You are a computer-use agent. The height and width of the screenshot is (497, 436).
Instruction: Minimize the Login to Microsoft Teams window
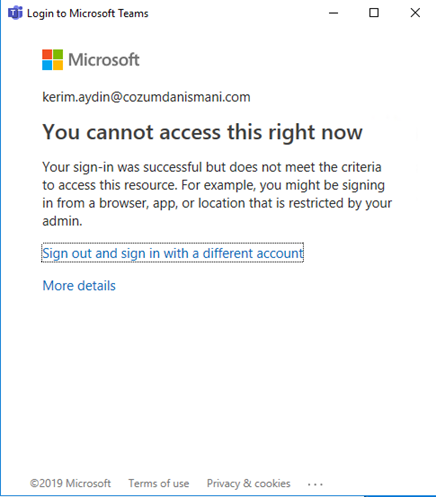tap(333, 13)
